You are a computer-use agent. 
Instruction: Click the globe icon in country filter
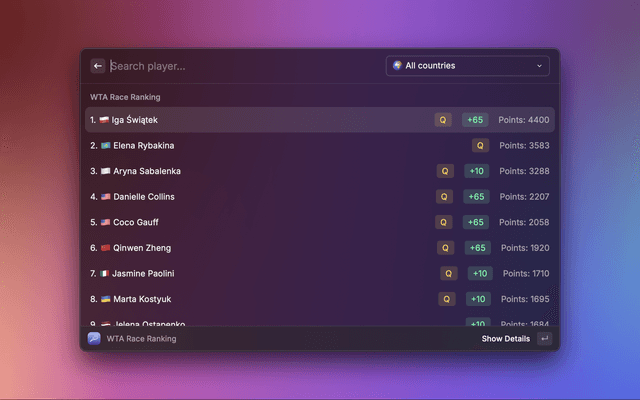coord(397,65)
